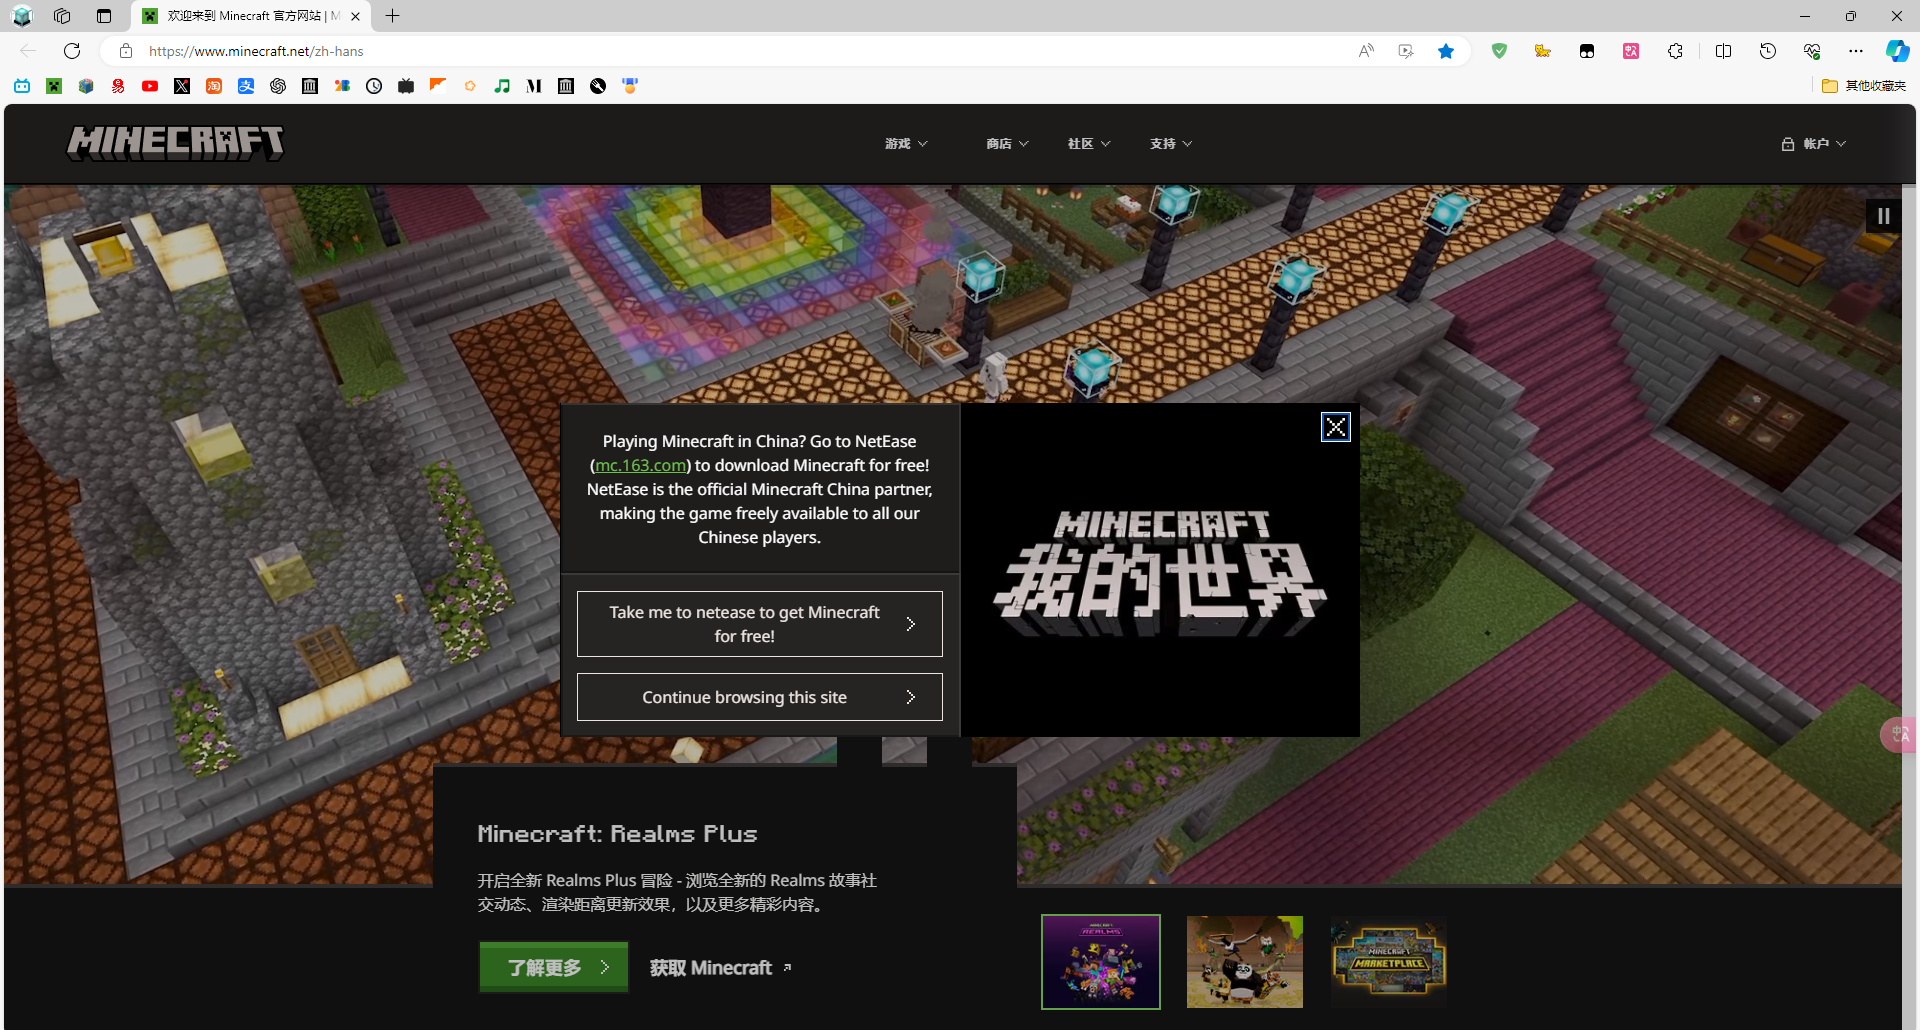Go back with the browser back arrow

point(28,51)
